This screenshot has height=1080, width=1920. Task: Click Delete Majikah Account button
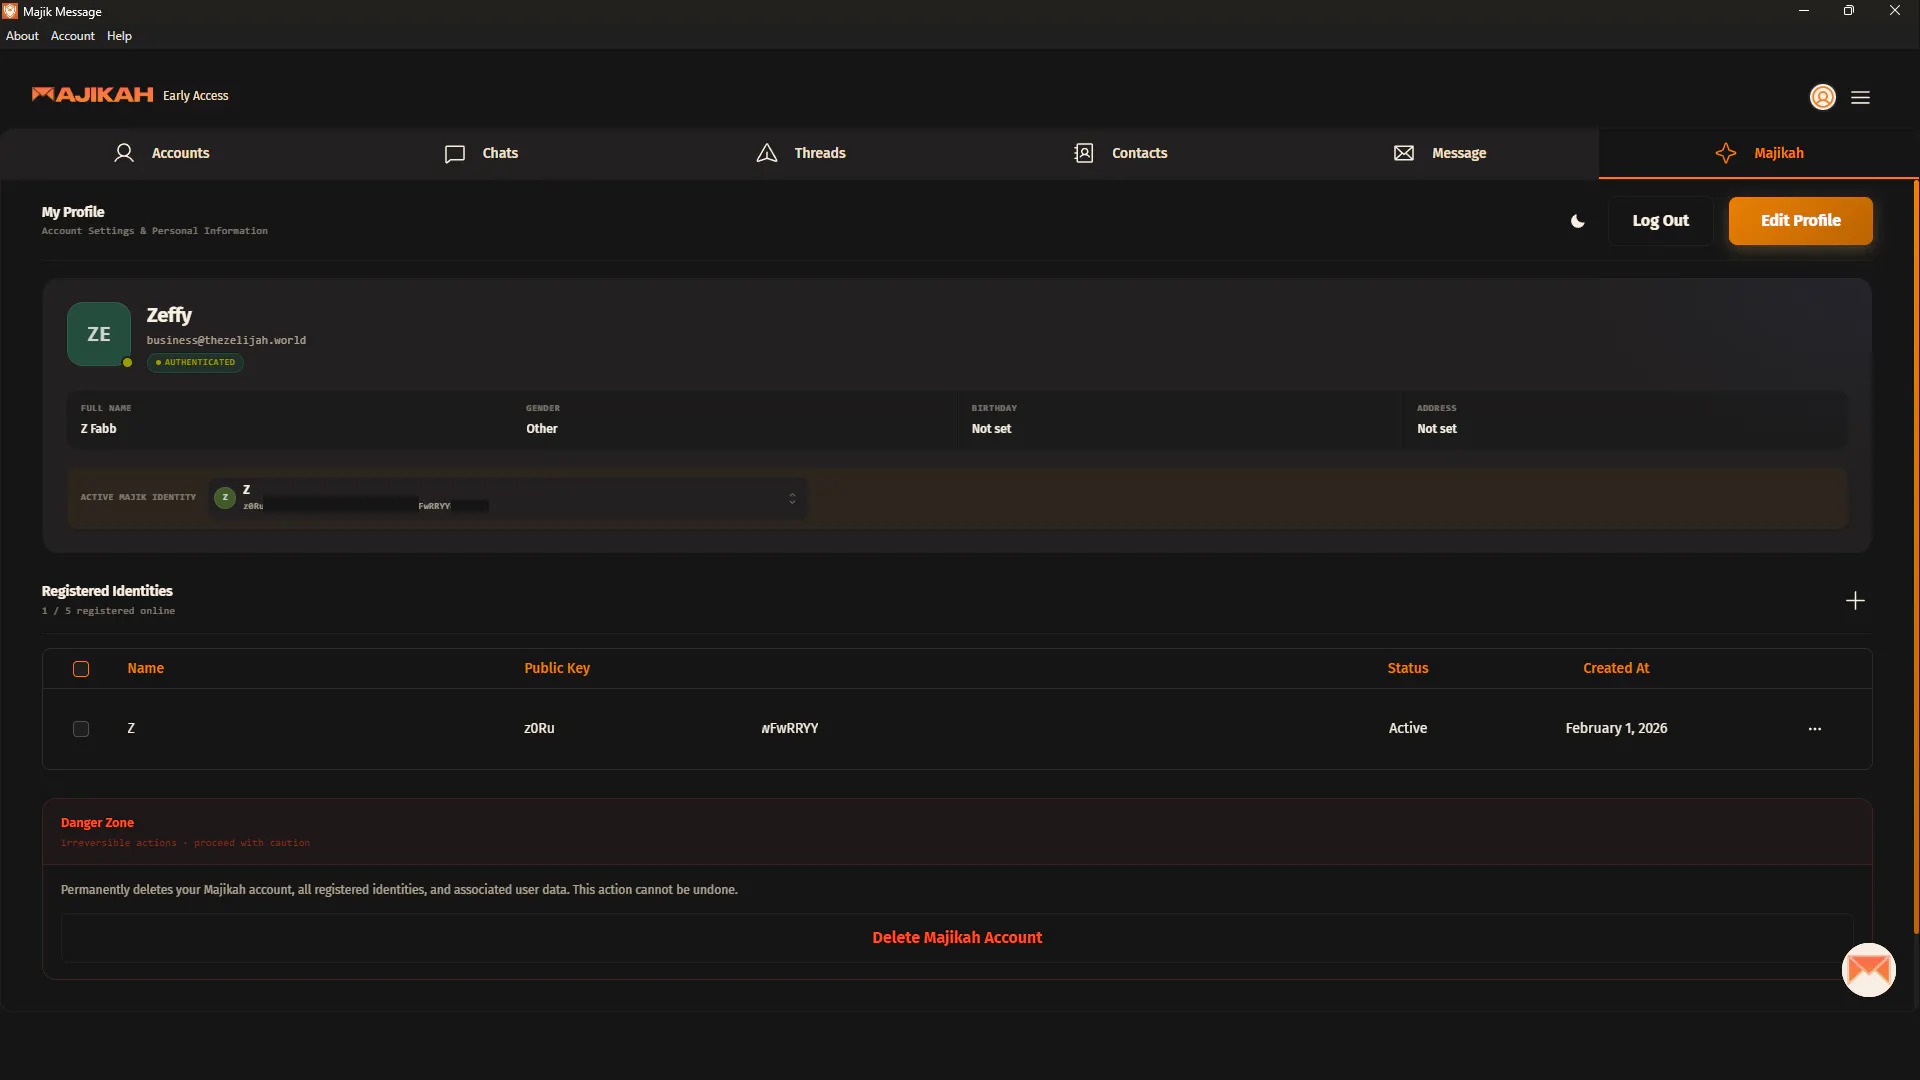pyautogui.click(x=957, y=938)
